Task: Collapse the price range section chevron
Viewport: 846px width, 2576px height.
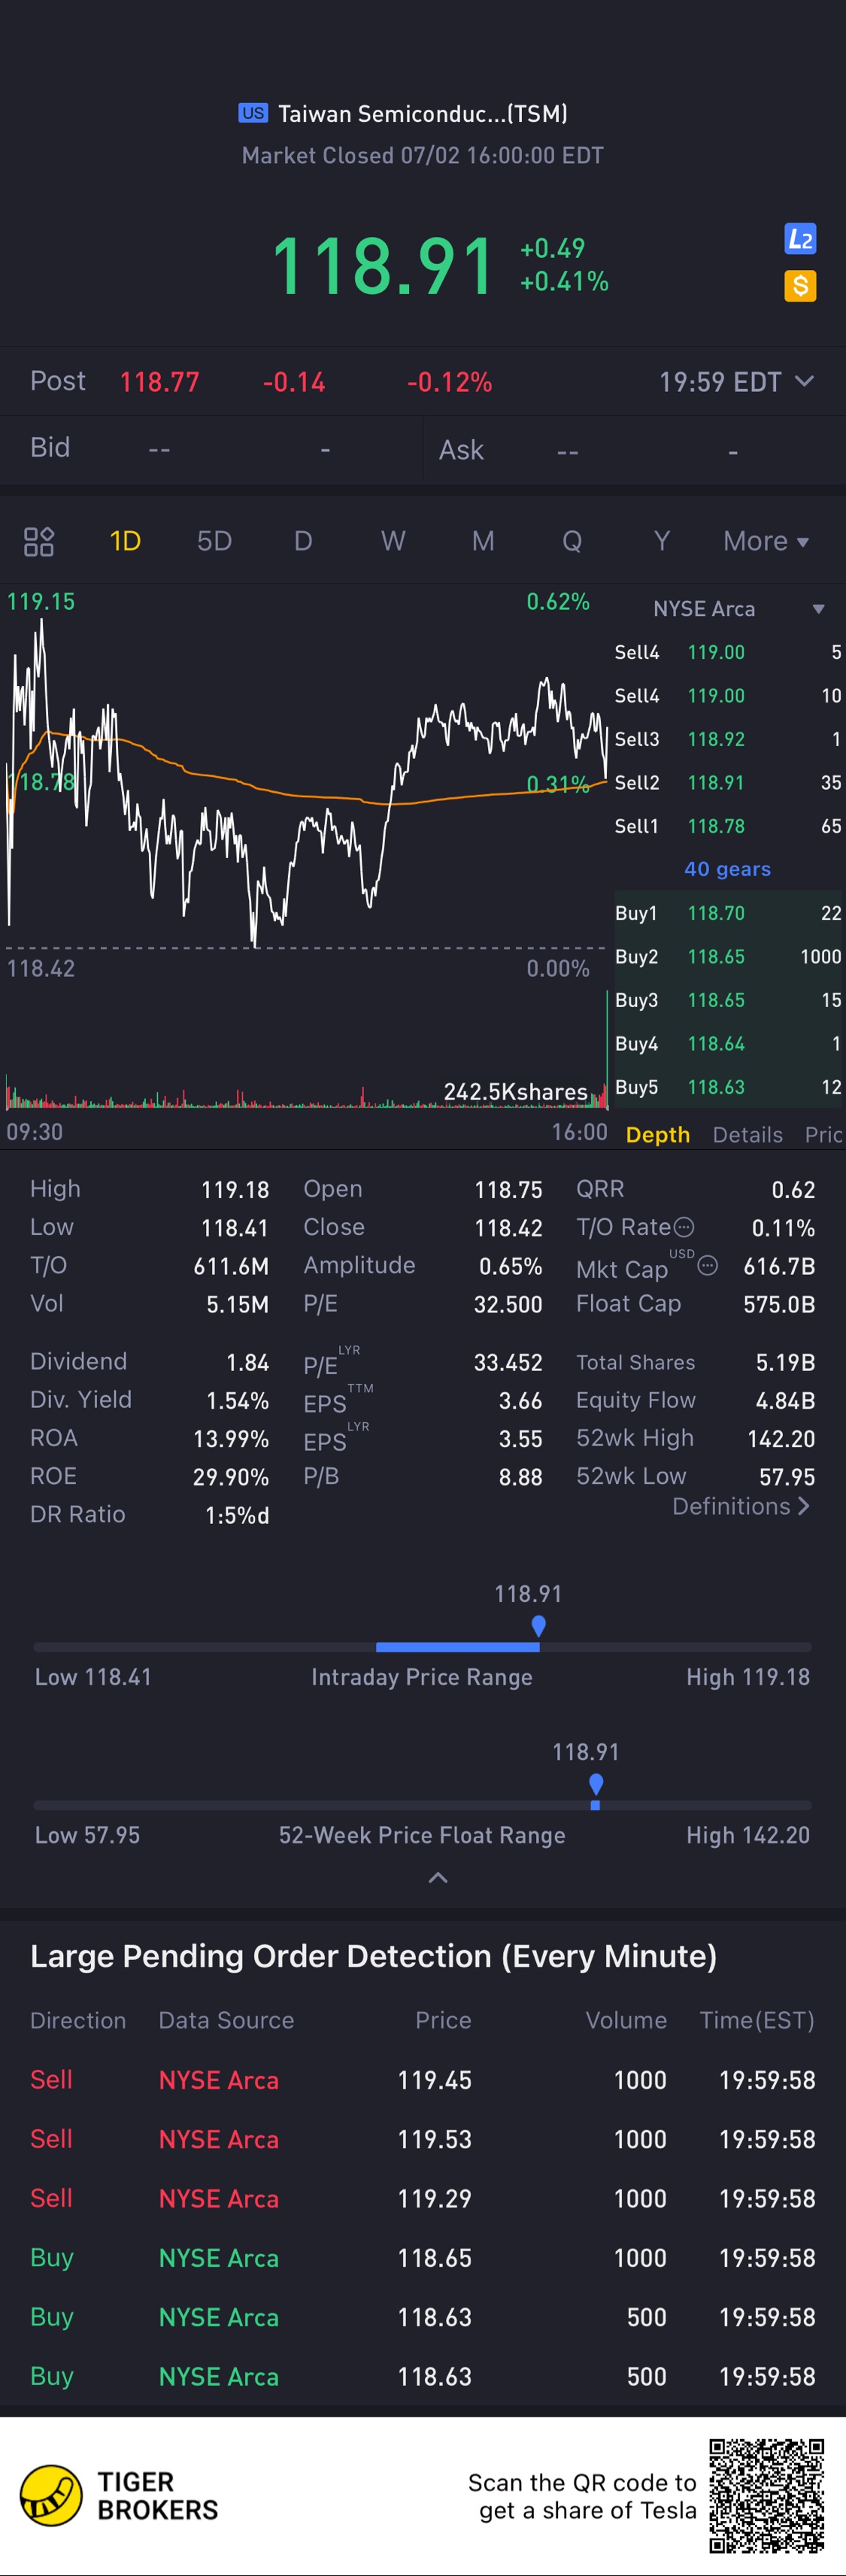Action: tap(438, 1878)
